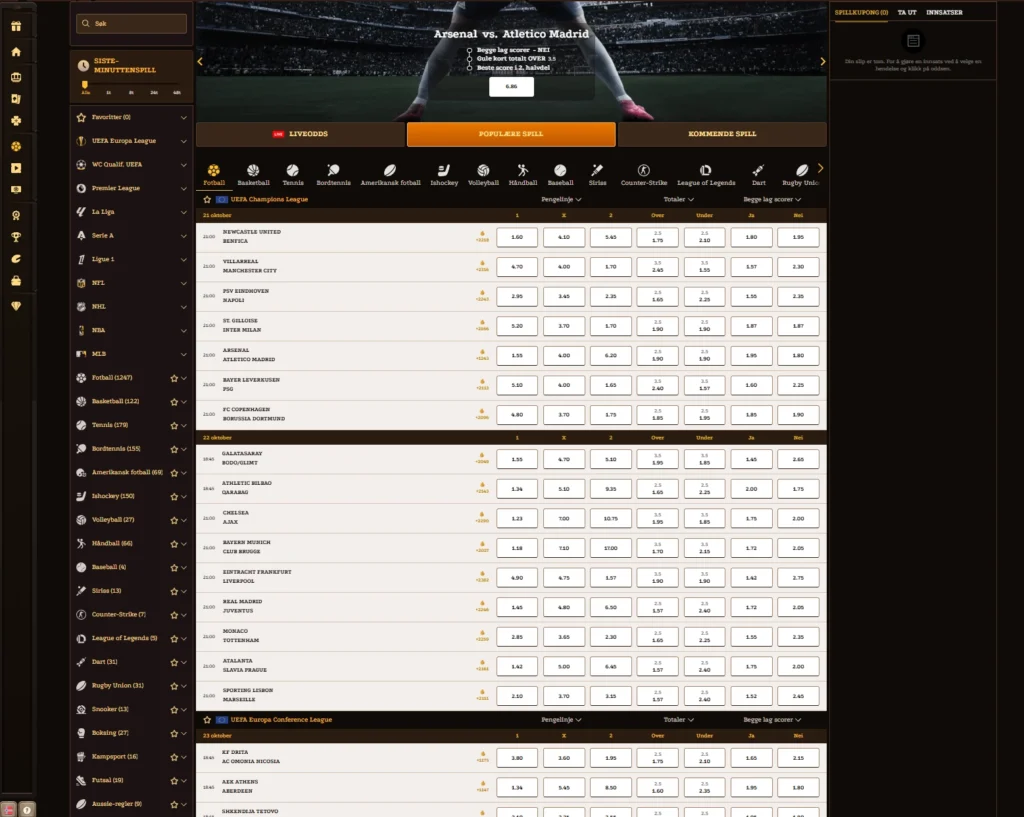Favorite UEFA Champions League with star

point(207,199)
